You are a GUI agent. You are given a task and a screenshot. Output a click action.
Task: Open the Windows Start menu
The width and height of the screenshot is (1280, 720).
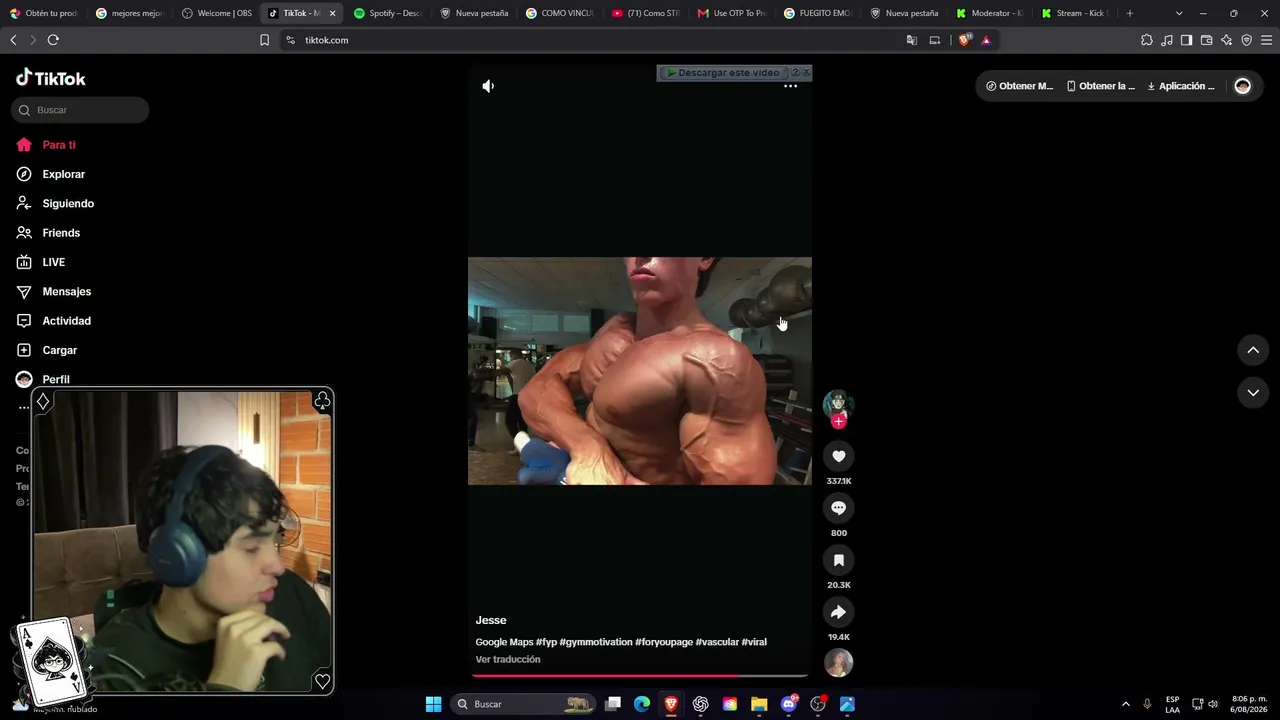click(433, 704)
